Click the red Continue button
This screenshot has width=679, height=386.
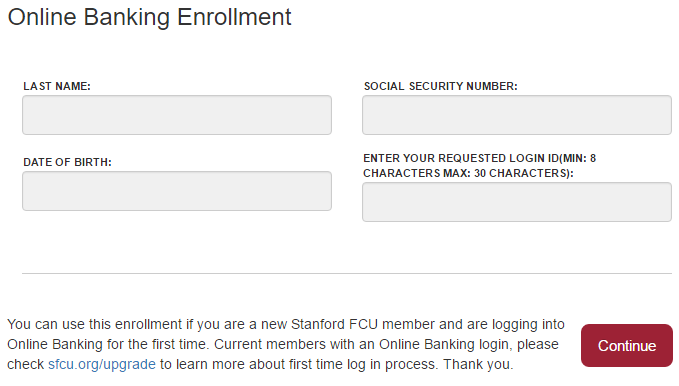[x=627, y=345]
